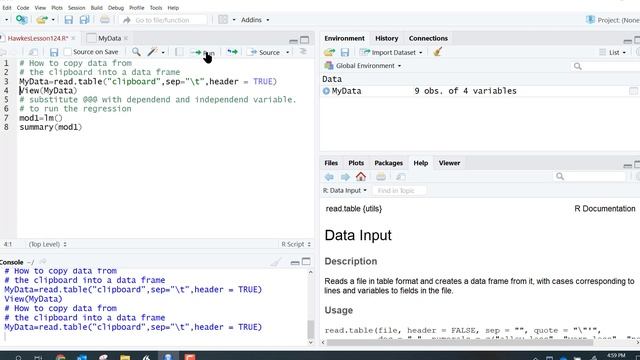Click the Help search field
640x360 pixels.
coord(589,176)
